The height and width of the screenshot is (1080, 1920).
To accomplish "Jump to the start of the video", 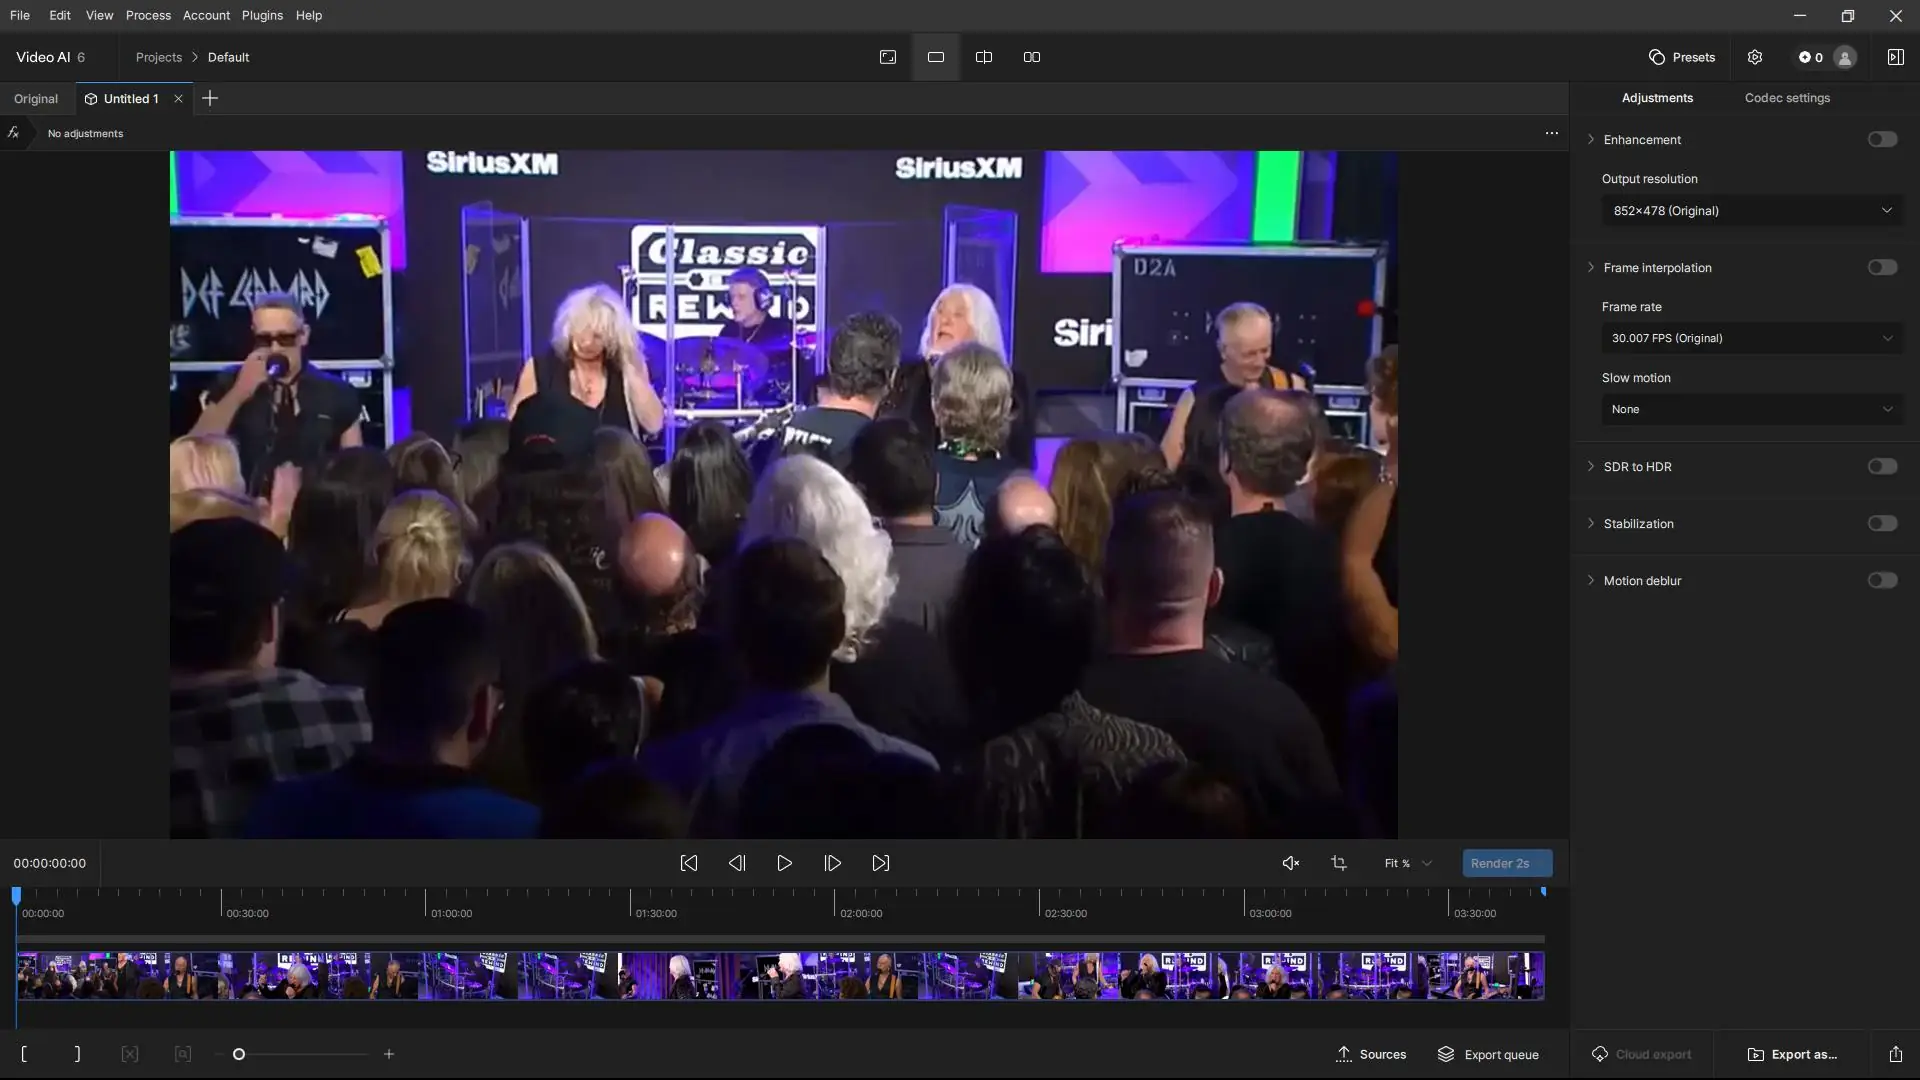I will (689, 863).
